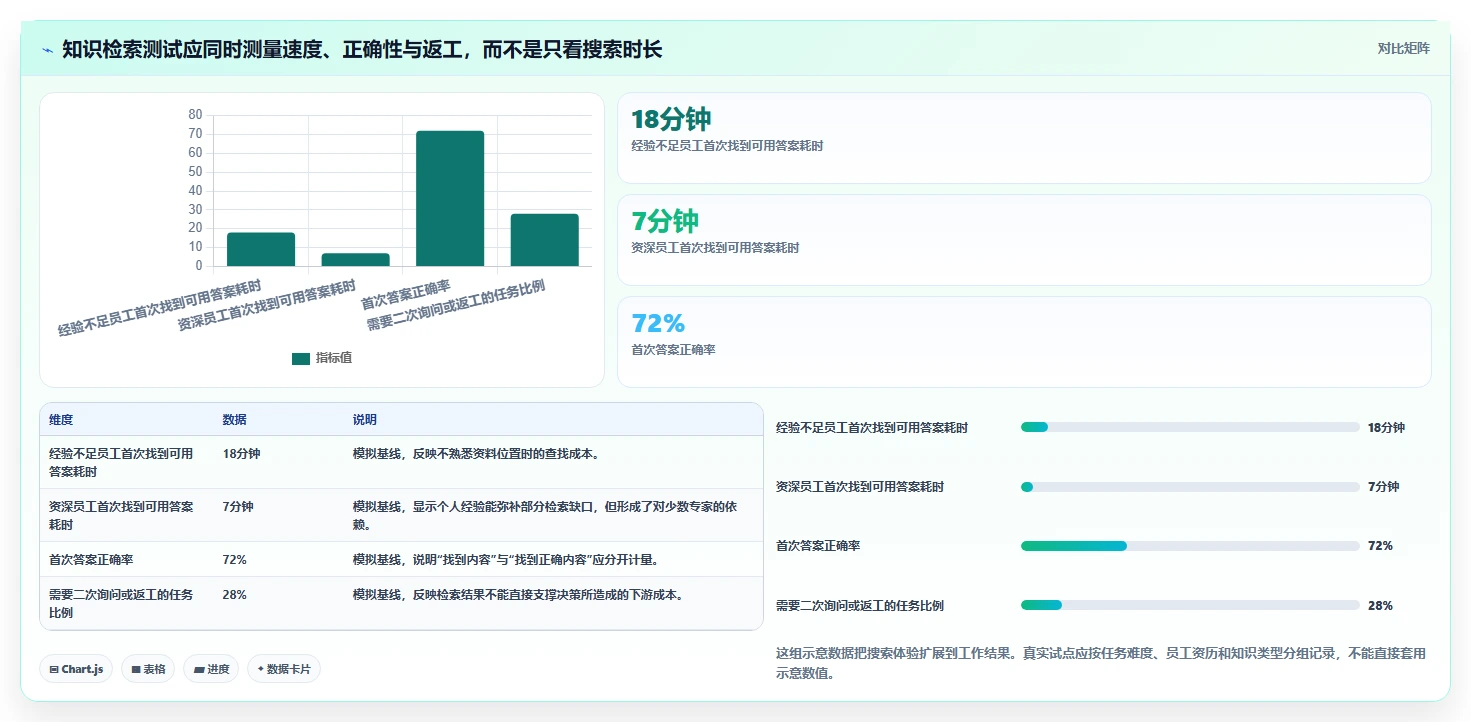Select the large 7分钟 card value
Image resolution: width=1471 pixels, height=722 pixels.
[665, 221]
